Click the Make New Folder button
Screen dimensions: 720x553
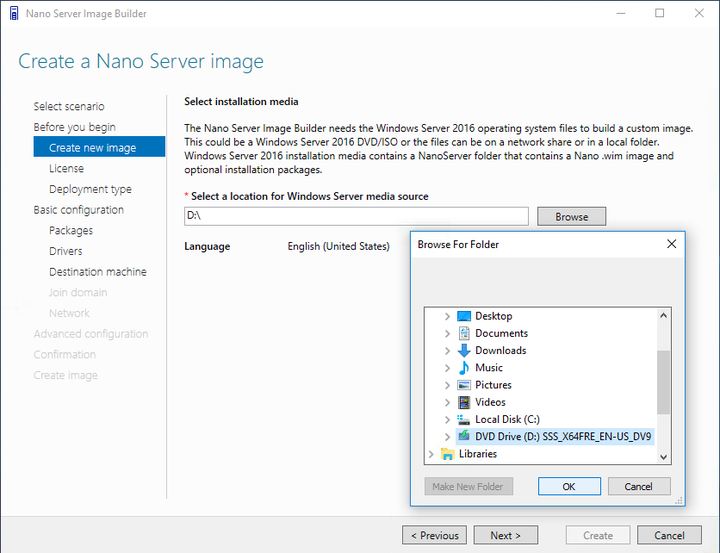[x=468, y=486]
